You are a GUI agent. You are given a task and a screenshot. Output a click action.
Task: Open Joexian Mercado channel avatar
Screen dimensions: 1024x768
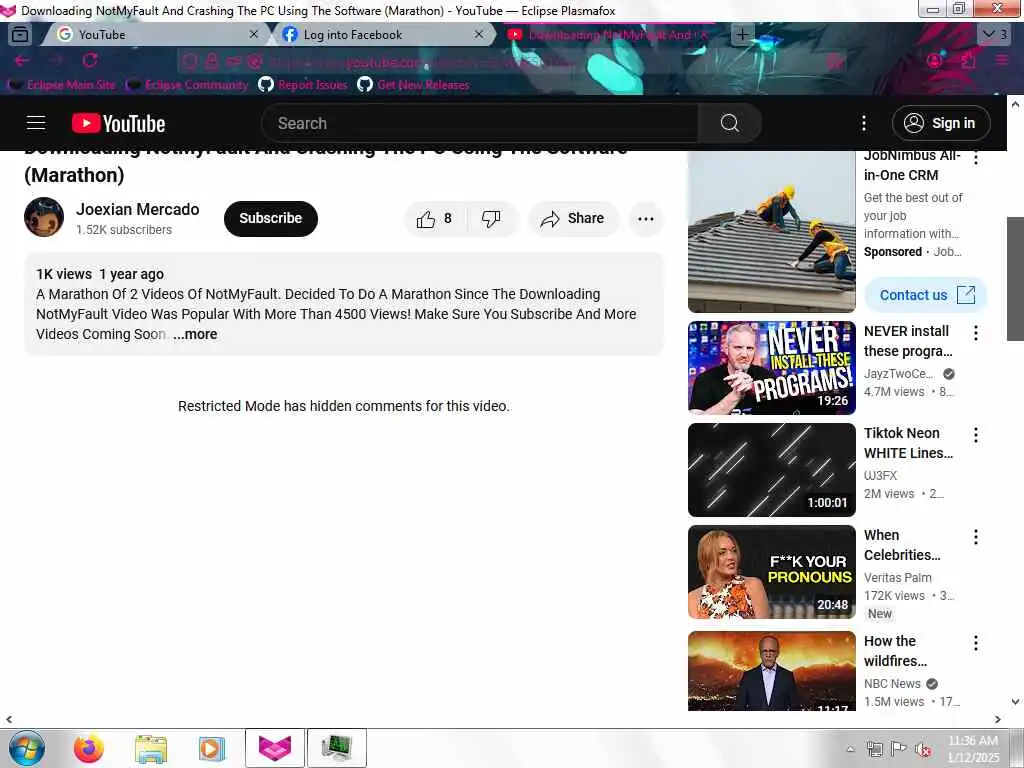(44, 217)
